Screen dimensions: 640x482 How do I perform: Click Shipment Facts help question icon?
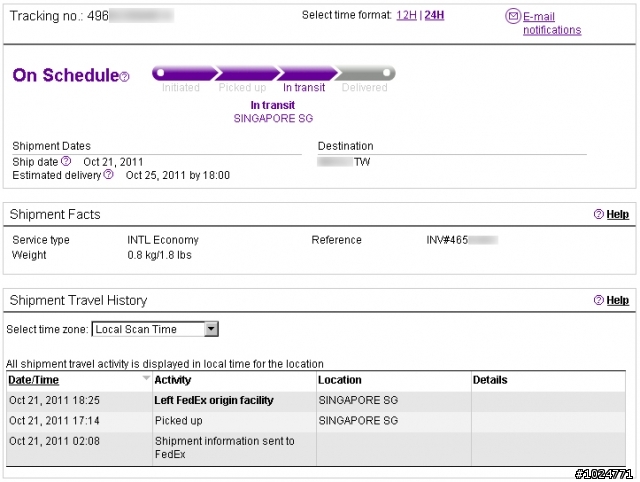(598, 215)
